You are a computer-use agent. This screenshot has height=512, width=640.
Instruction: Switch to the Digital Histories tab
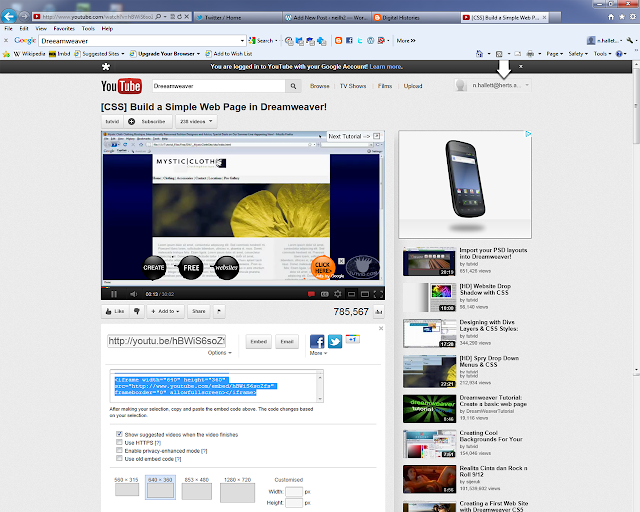416,18
